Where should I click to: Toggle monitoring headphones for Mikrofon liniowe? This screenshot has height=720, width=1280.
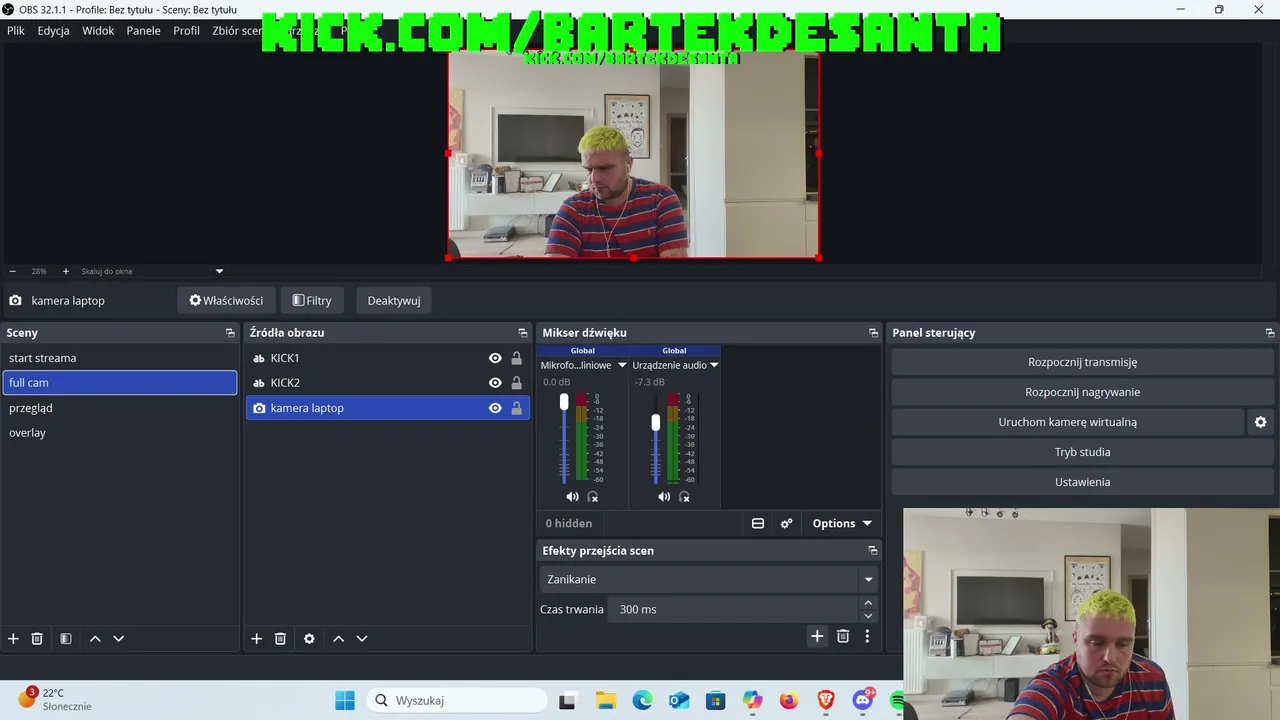pyautogui.click(x=593, y=496)
